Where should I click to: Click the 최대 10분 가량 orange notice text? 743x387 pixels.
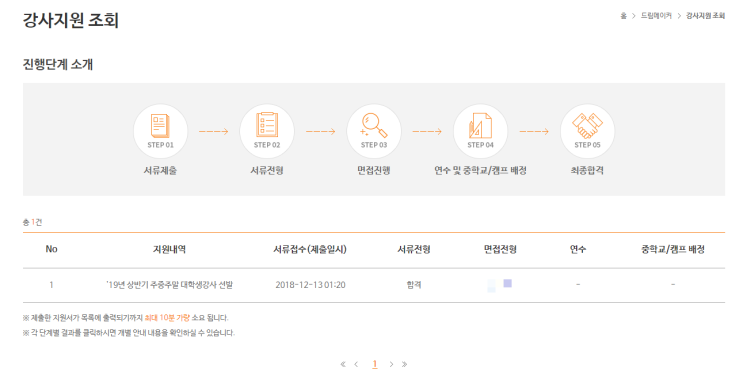point(167,318)
